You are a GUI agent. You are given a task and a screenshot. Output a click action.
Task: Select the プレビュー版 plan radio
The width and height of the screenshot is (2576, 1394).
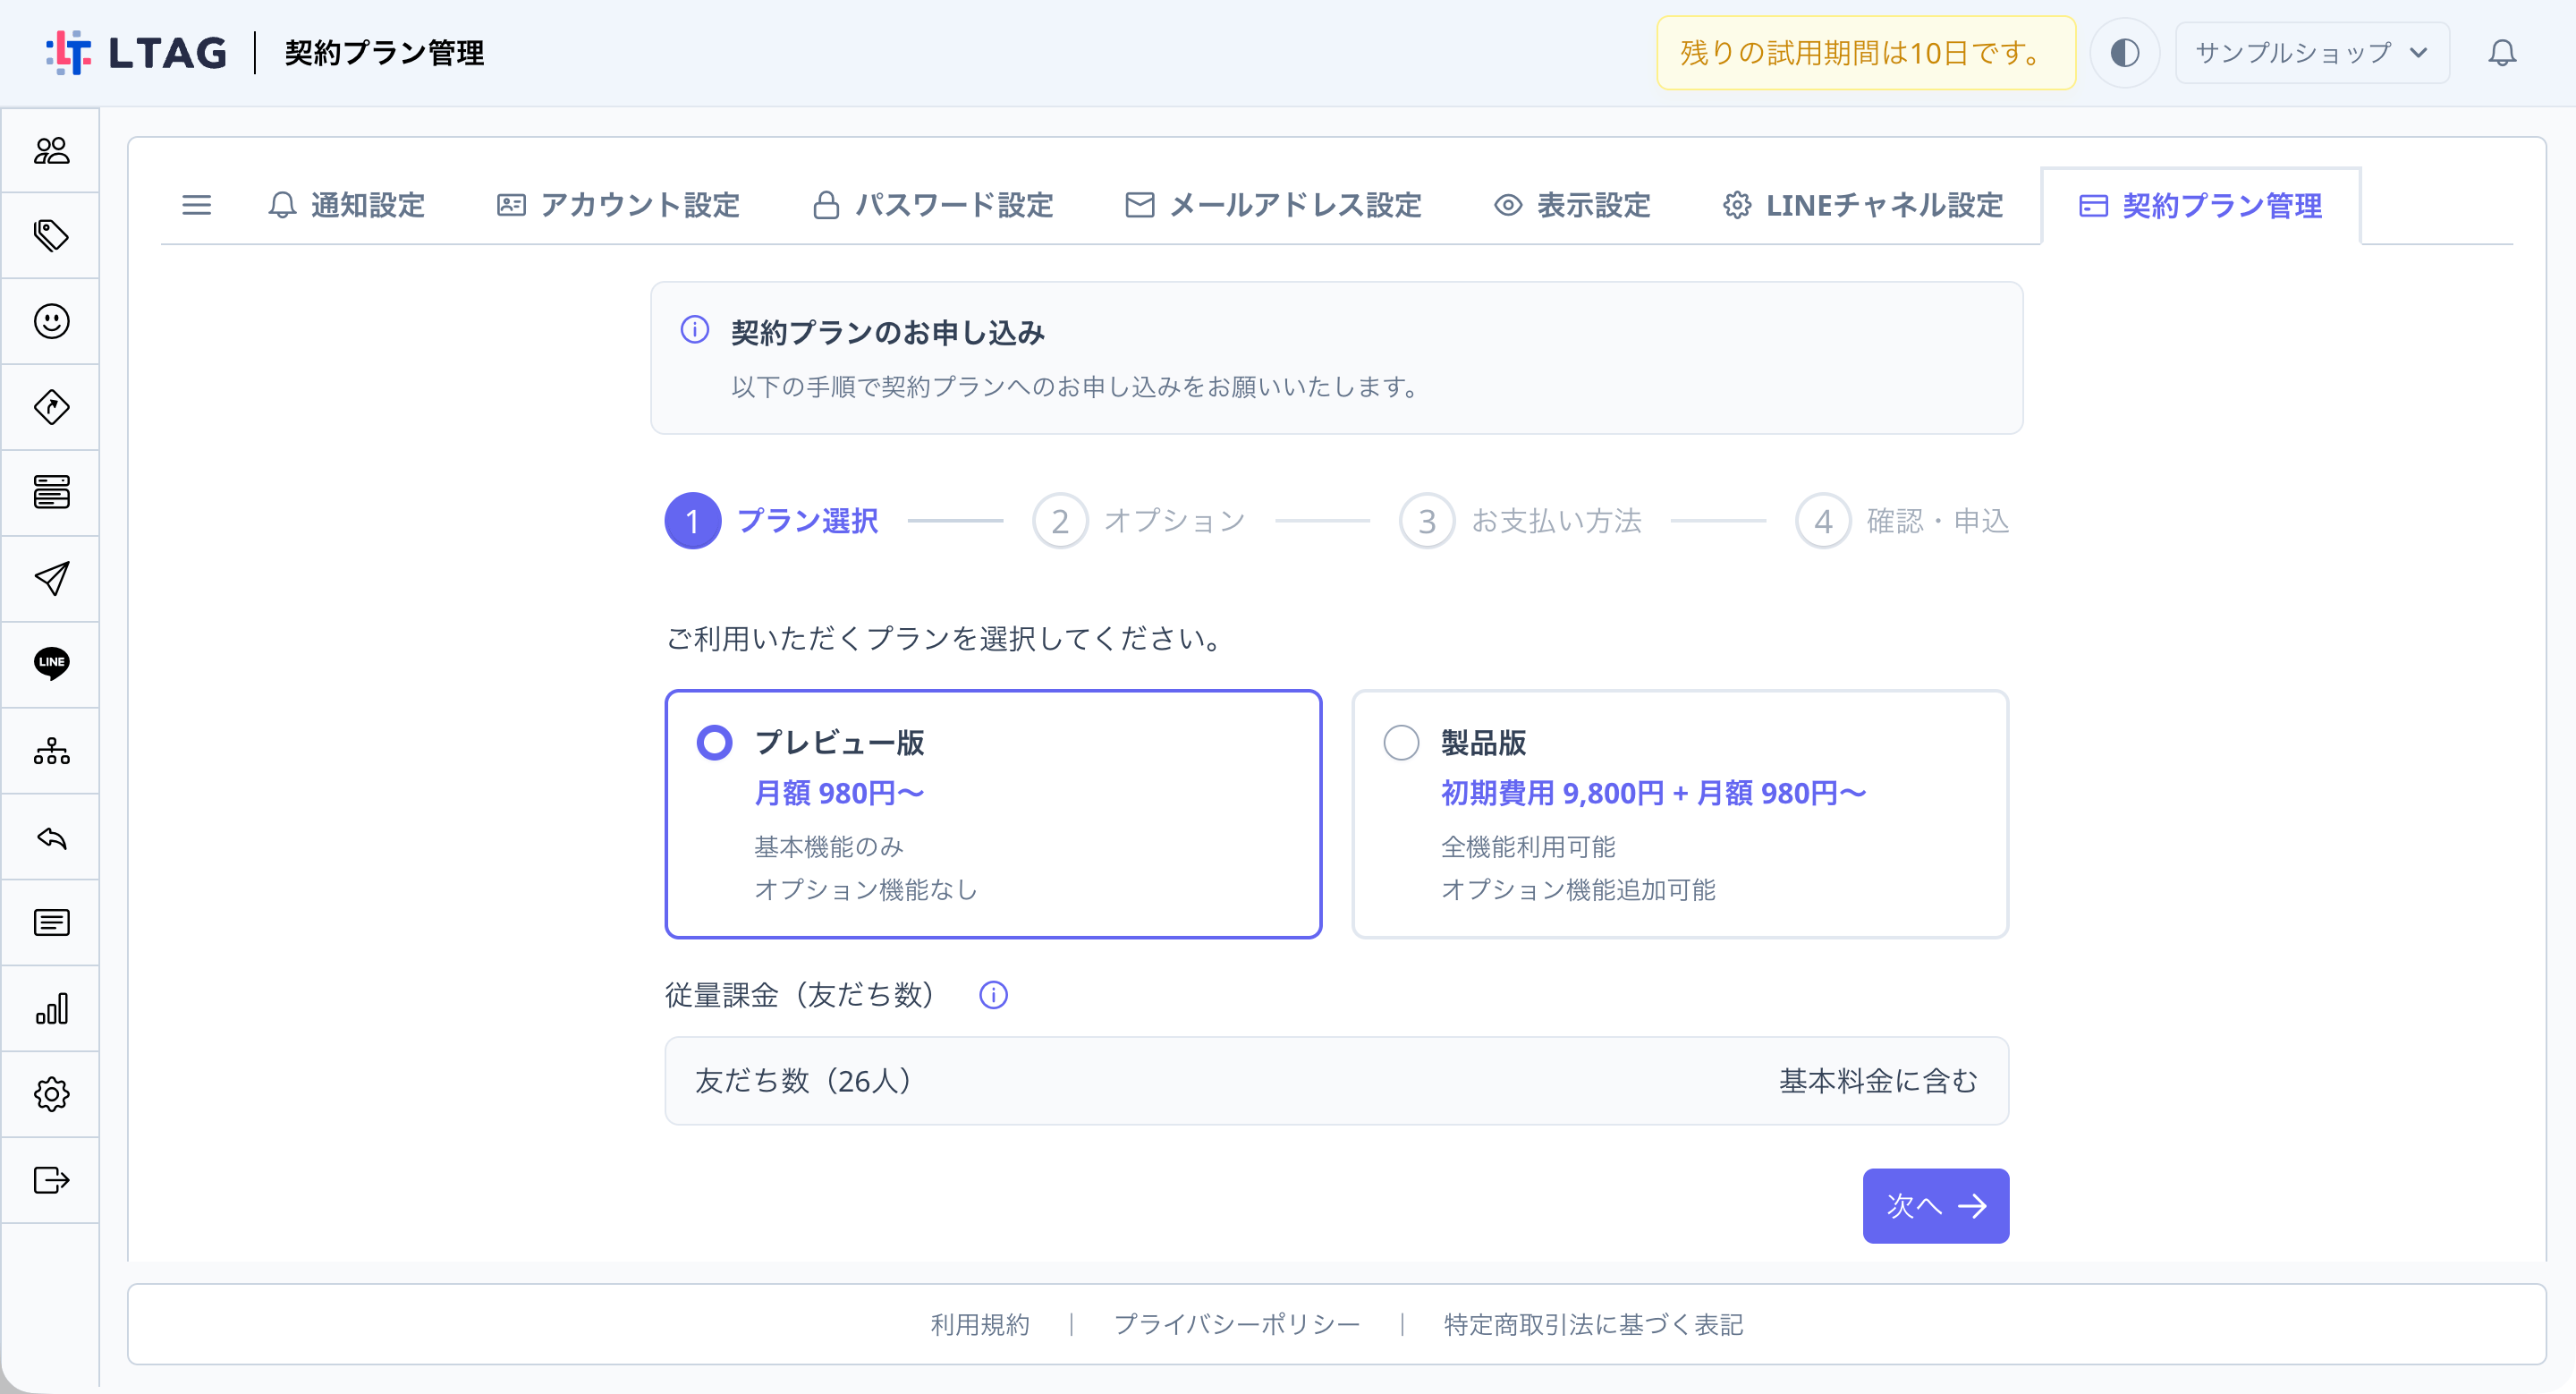point(714,743)
